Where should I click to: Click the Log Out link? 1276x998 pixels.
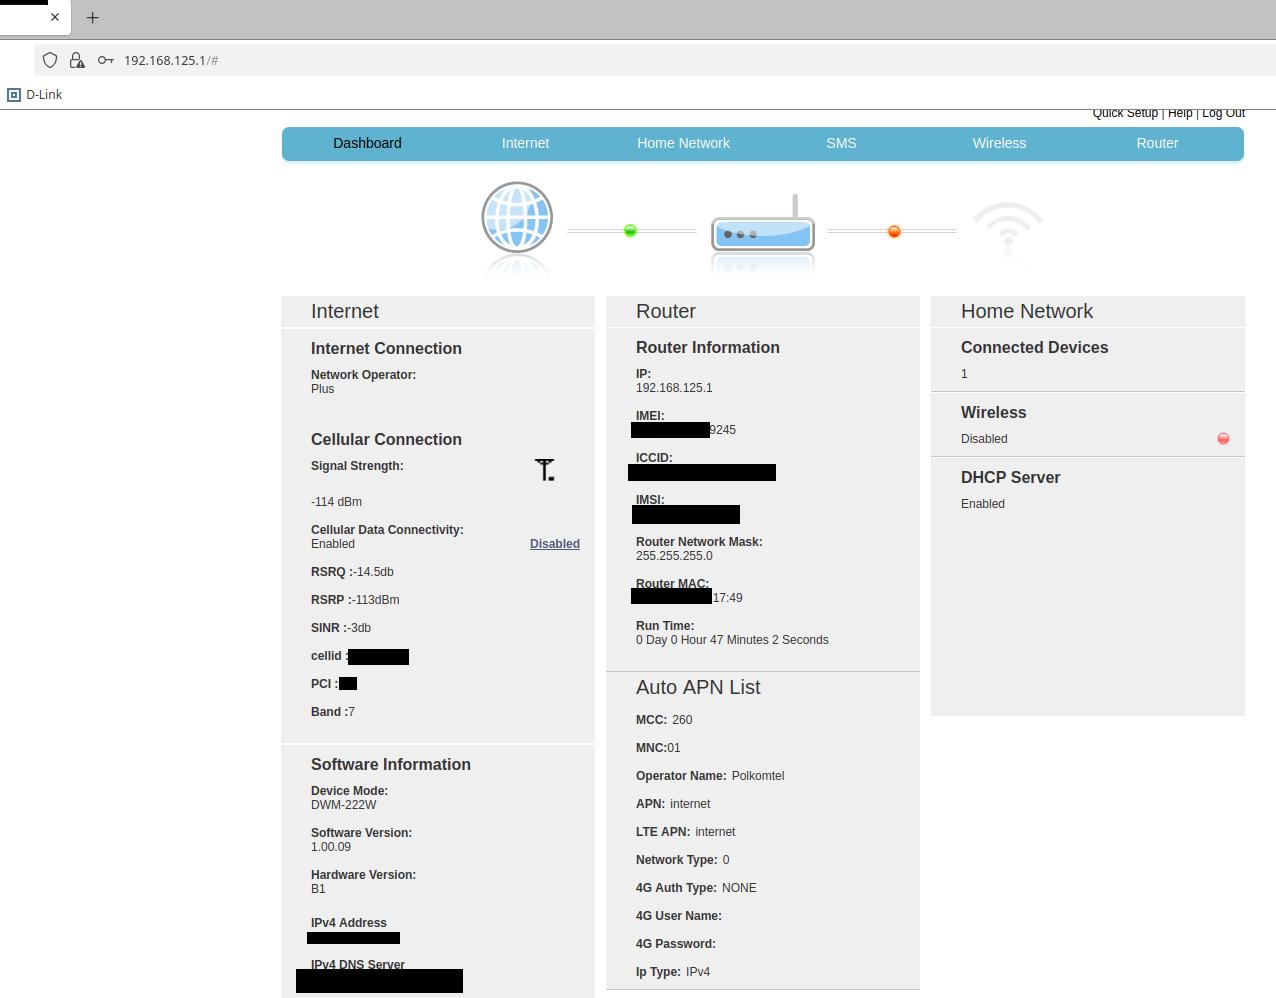pos(1223,113)
